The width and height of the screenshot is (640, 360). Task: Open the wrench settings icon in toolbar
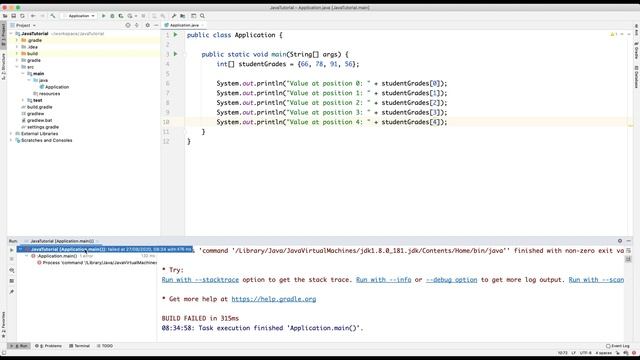[174, 16]
